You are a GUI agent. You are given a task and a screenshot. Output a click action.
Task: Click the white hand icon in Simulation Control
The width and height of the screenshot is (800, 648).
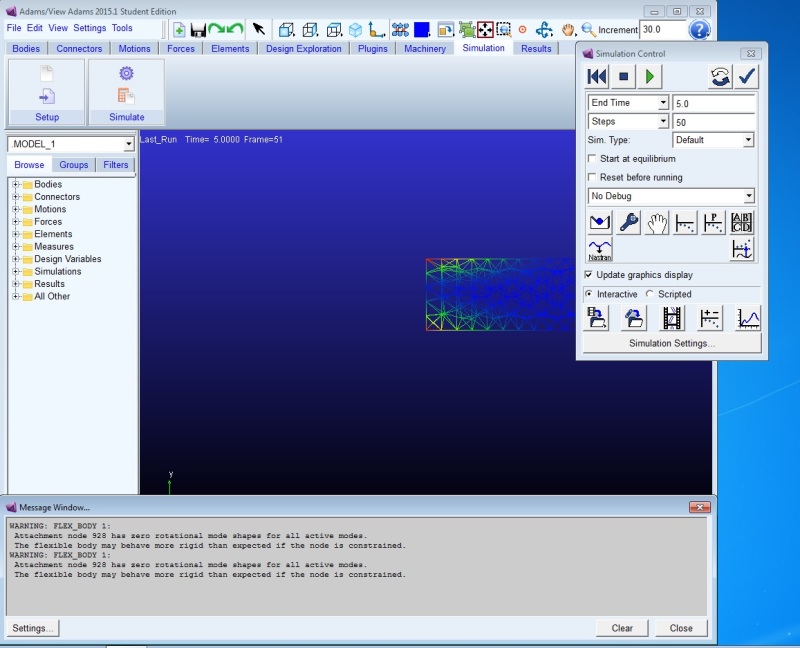pyautogui.click(x=657, y=222)
